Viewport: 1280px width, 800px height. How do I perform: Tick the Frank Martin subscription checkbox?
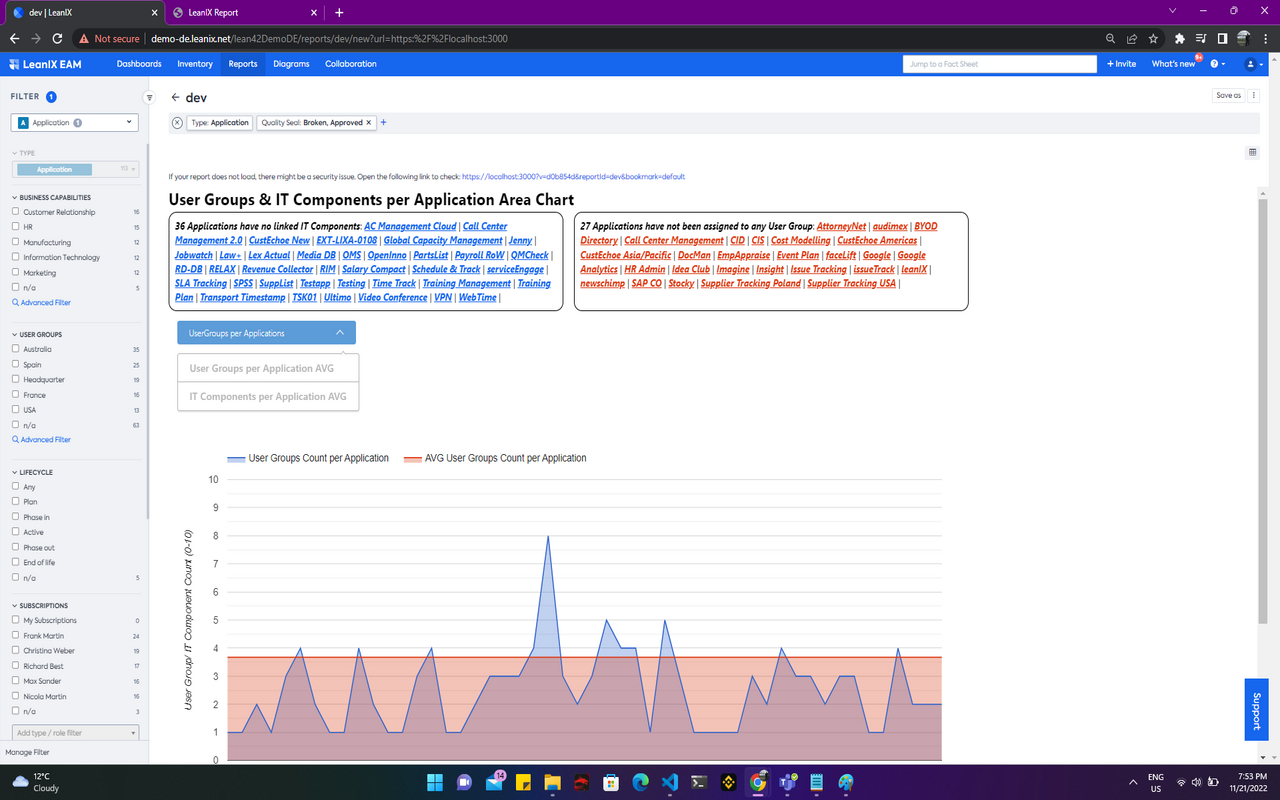(x=15, y=635)
